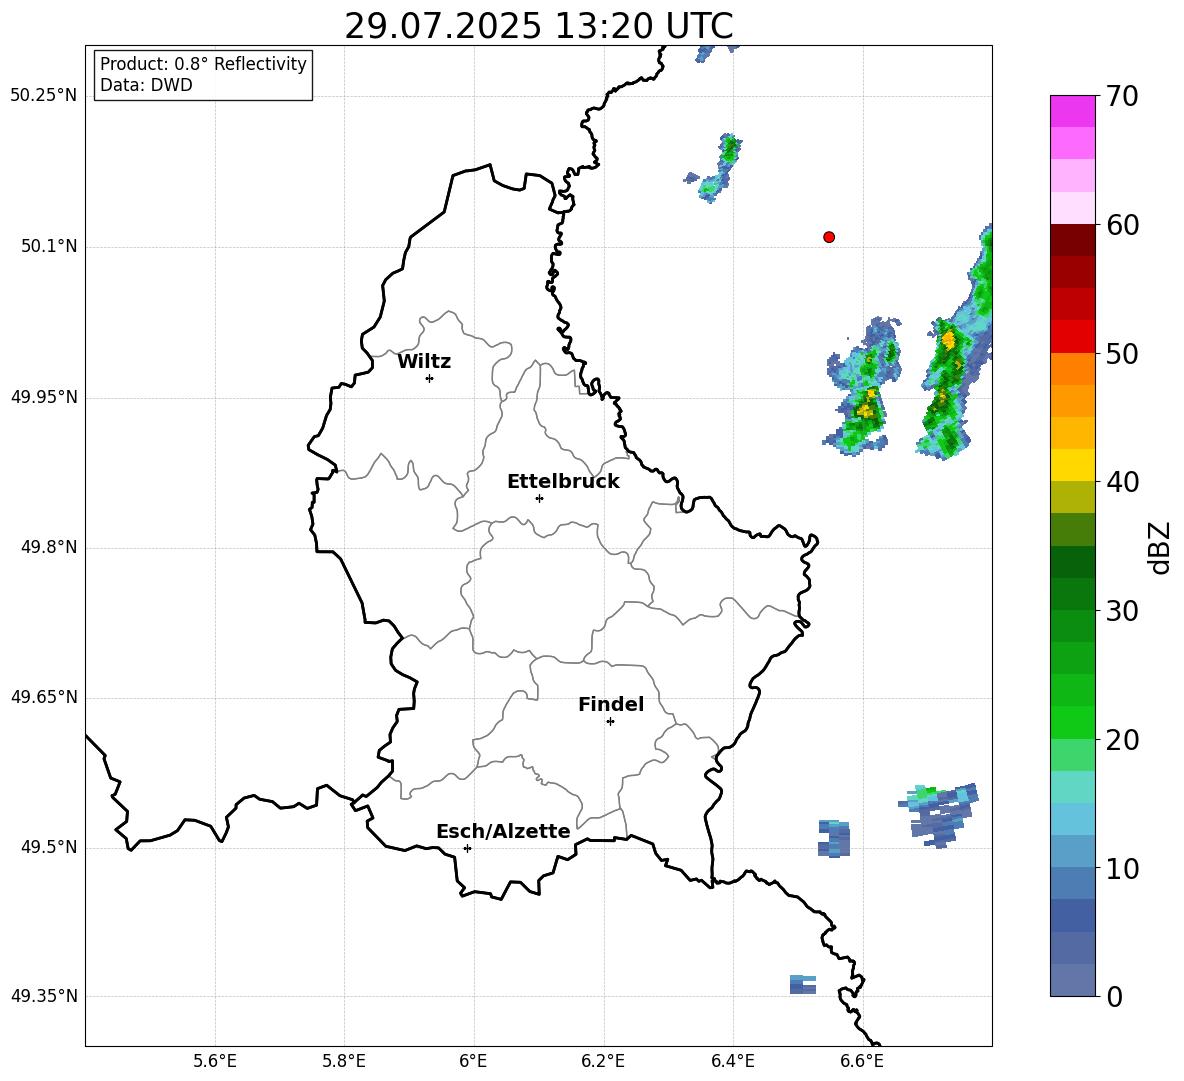Image resolution: width=1184 pixels, height=1081 pixels.
Task: Click the 20 colorbar tick label
Action: tap(1122, 739)
